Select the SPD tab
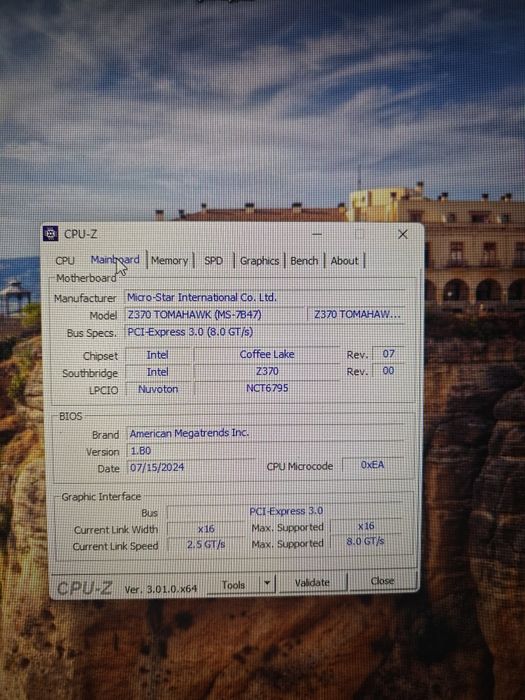Screen dimensions: 525x700 pyautogui.click(x=213, y=260)
